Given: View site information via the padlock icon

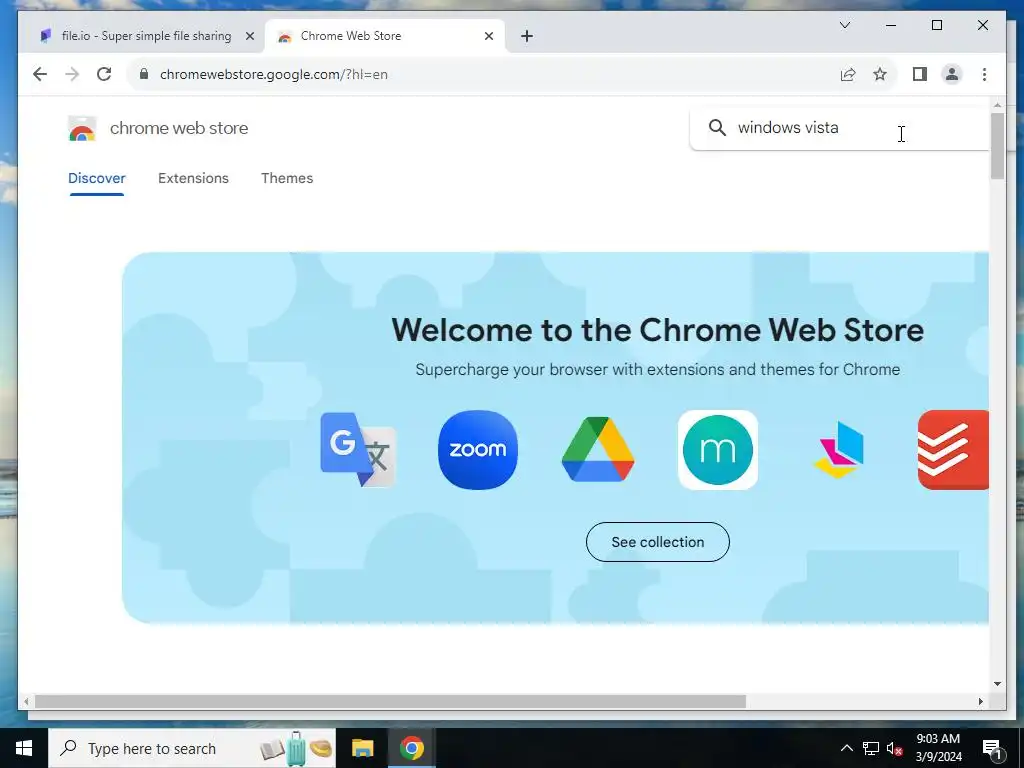Looking at the screenshot, I should [144, 74].
